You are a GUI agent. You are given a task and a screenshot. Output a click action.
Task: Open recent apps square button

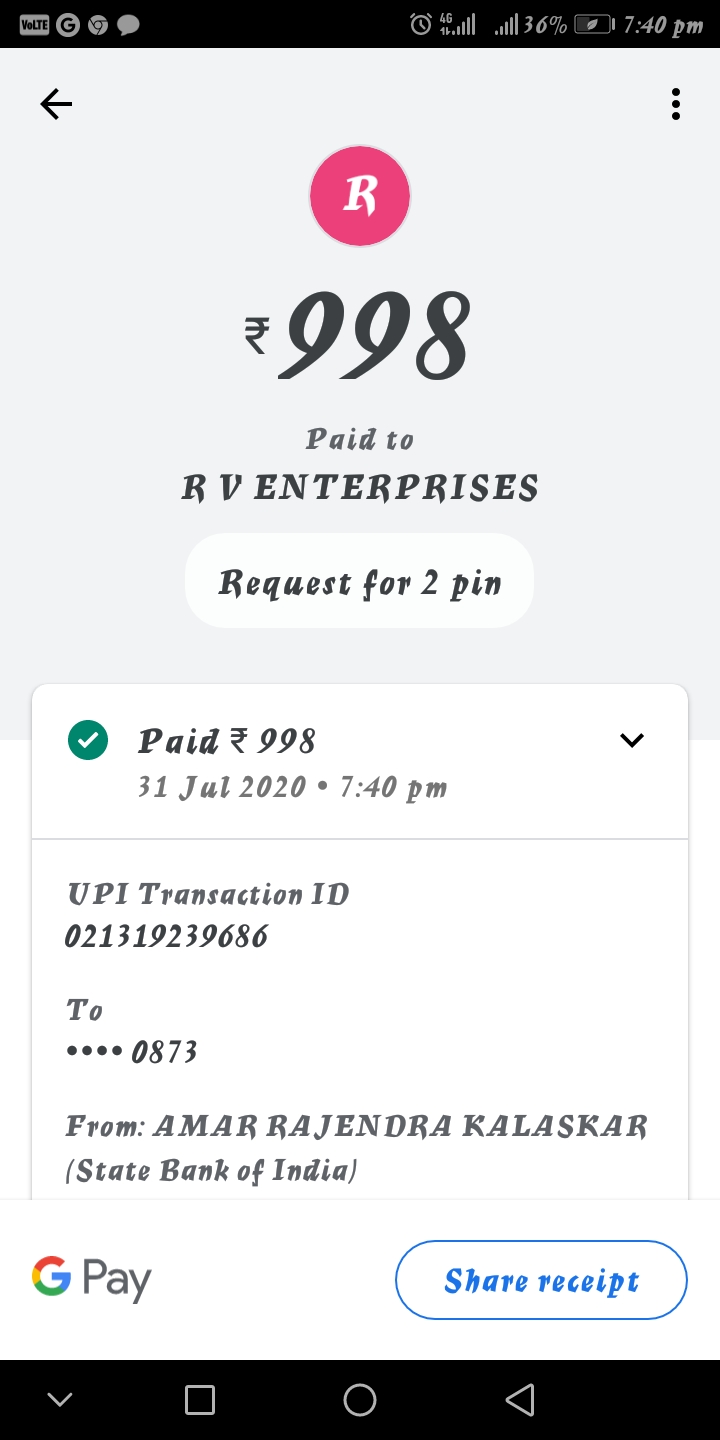click(x=200, y=1400)
